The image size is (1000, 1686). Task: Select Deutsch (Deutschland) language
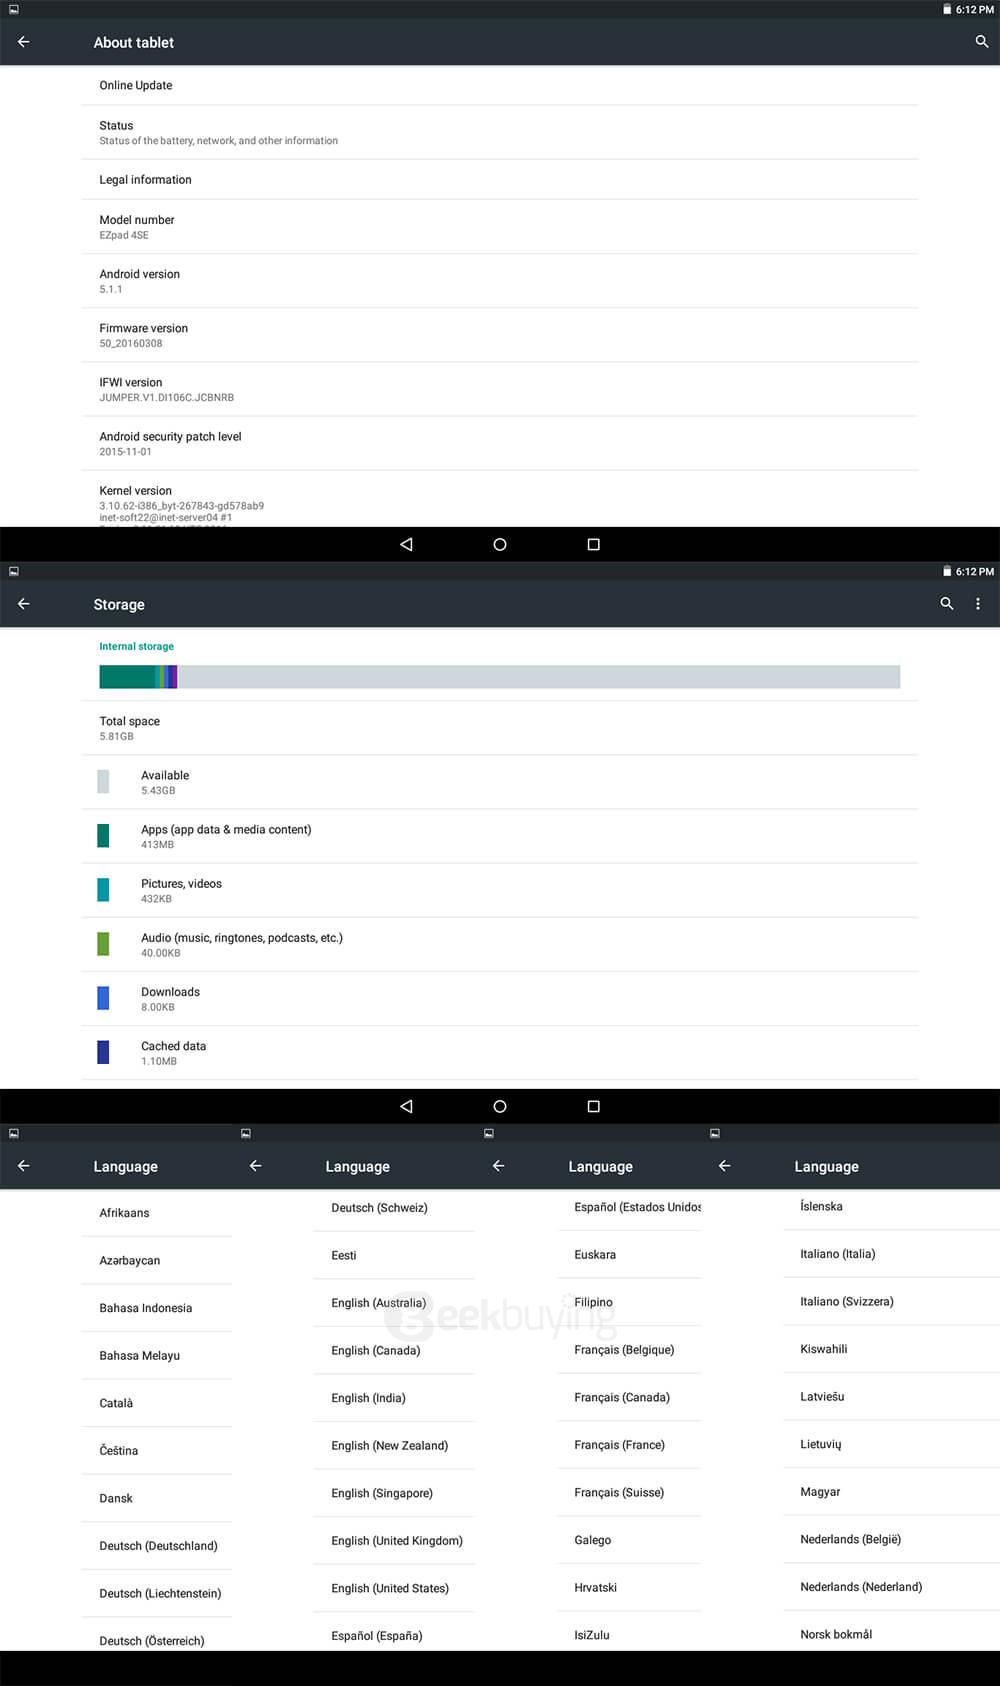point(158,1546)
